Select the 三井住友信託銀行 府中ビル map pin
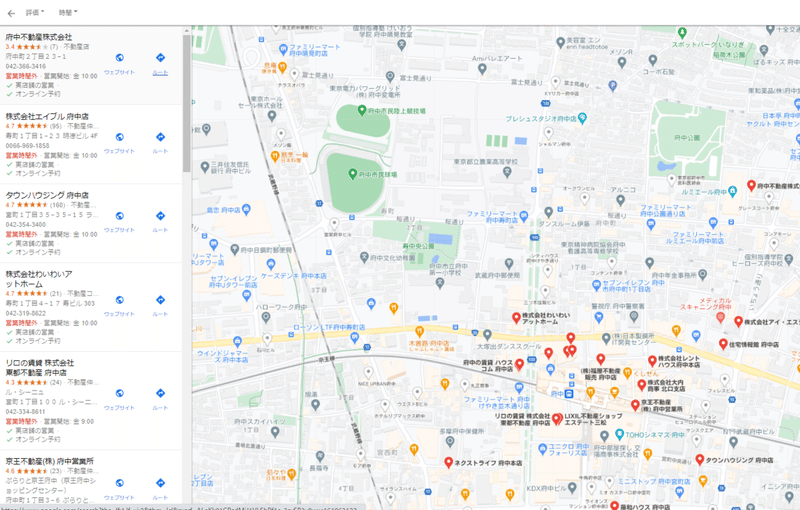This screenshot has width=800, height=510. tap(205, 167)
